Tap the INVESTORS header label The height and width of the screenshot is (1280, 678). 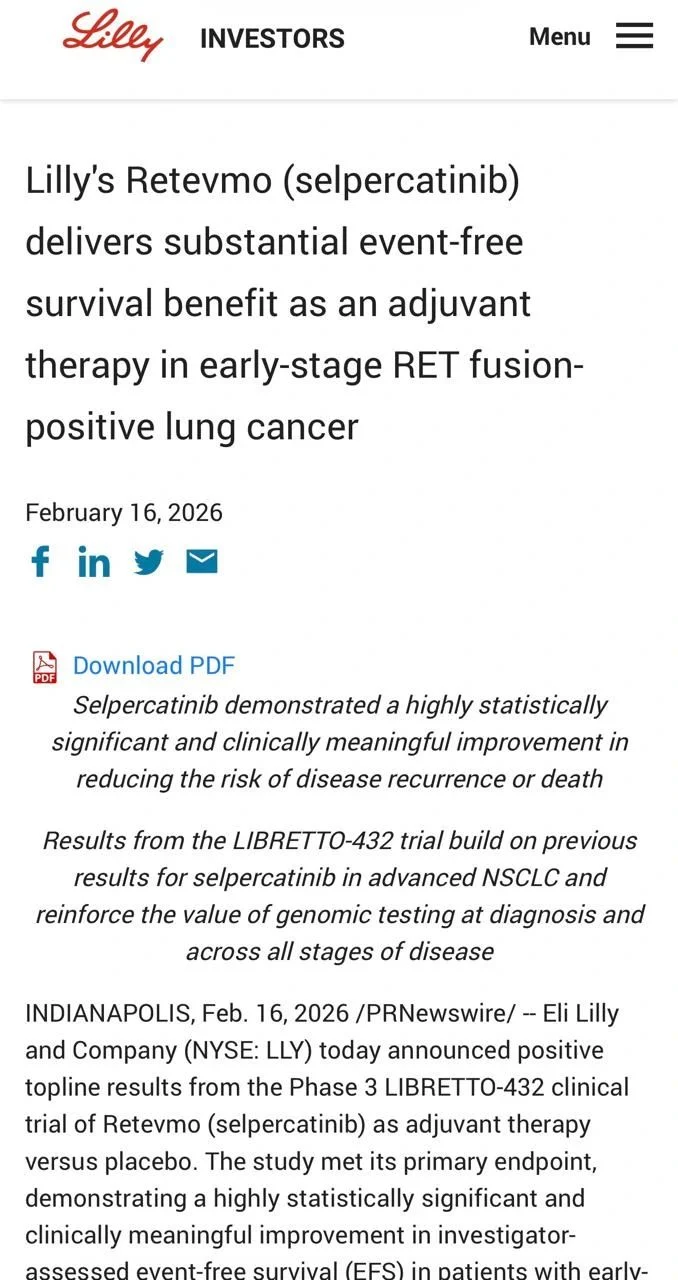pyautogui.click(x=272, y=39)
